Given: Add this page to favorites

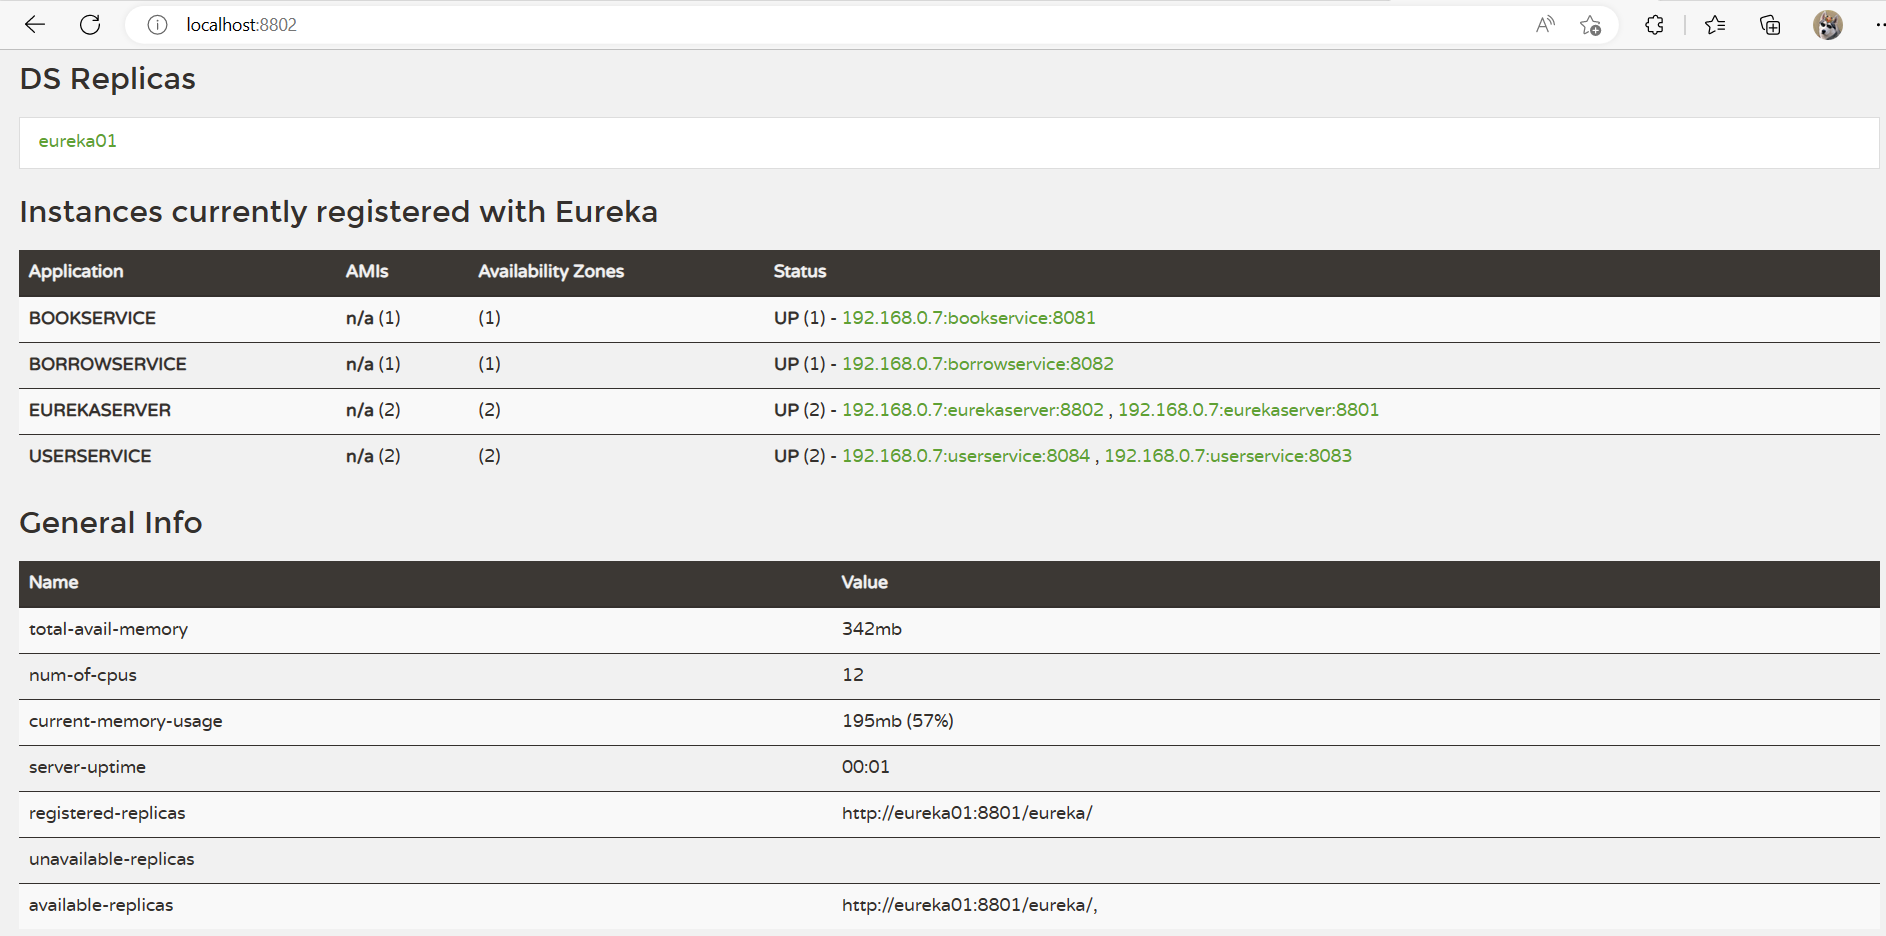Looking at the screenshot, I should coord(1590,25).
